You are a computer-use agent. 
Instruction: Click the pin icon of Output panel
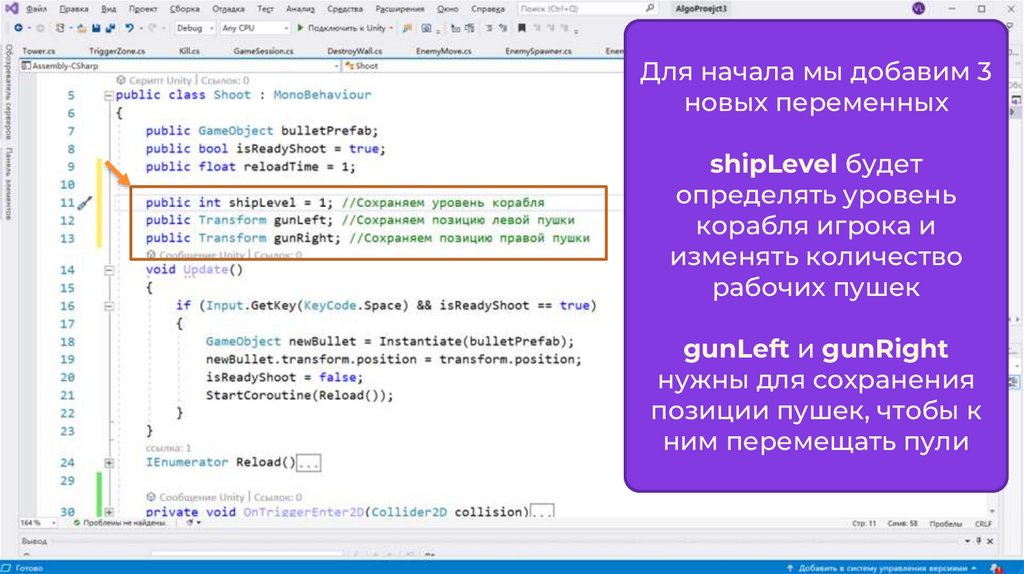coord(978,541)
